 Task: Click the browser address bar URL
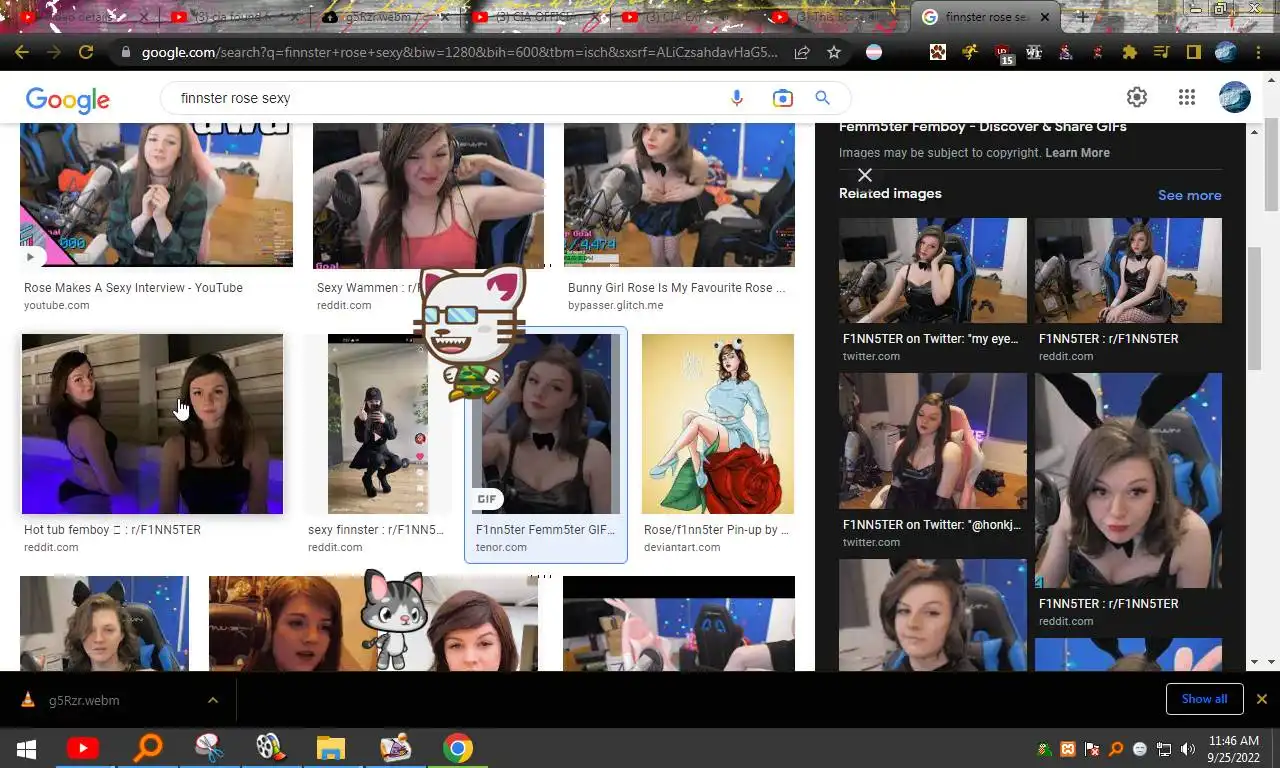tap(459, 52)
